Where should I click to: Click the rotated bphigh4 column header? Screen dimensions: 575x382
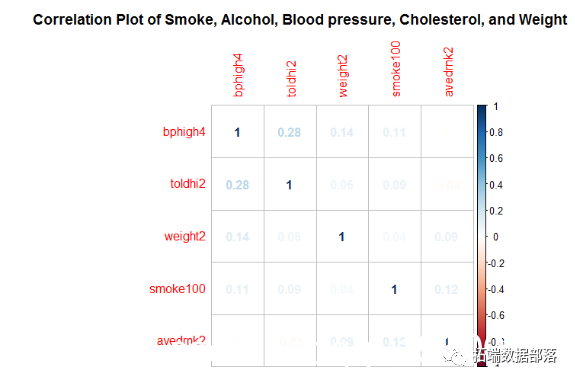pos(238,75)
